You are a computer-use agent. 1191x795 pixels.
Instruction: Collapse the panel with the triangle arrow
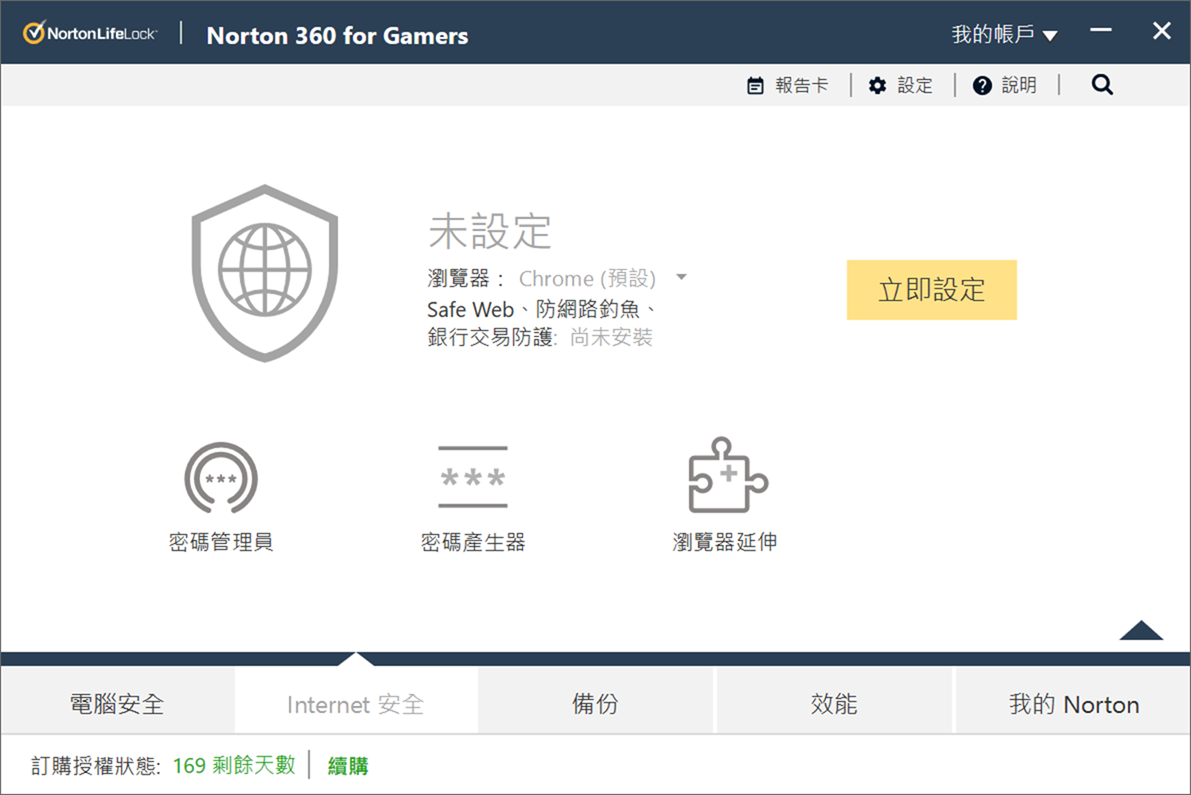click(1141, 630)
